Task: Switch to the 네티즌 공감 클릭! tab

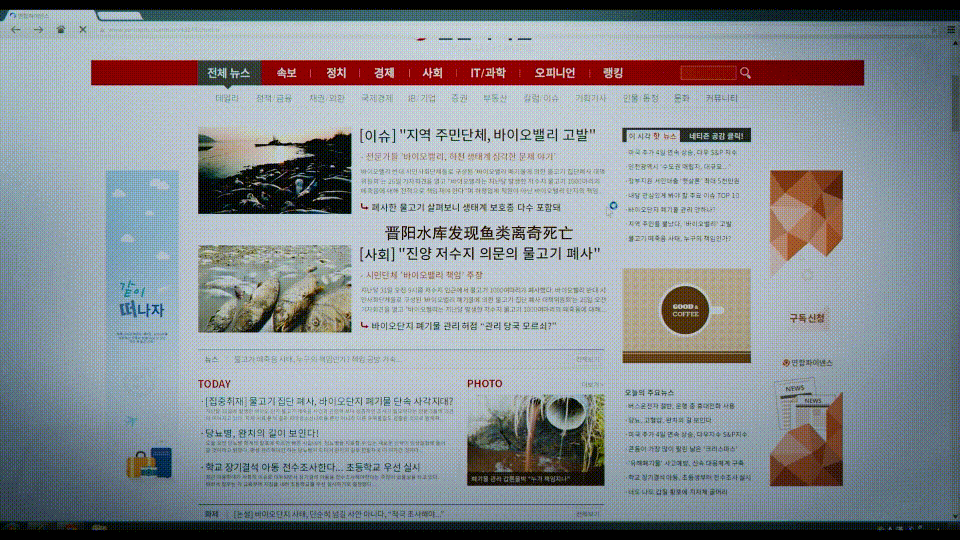Action: click(x=716, y=135)
